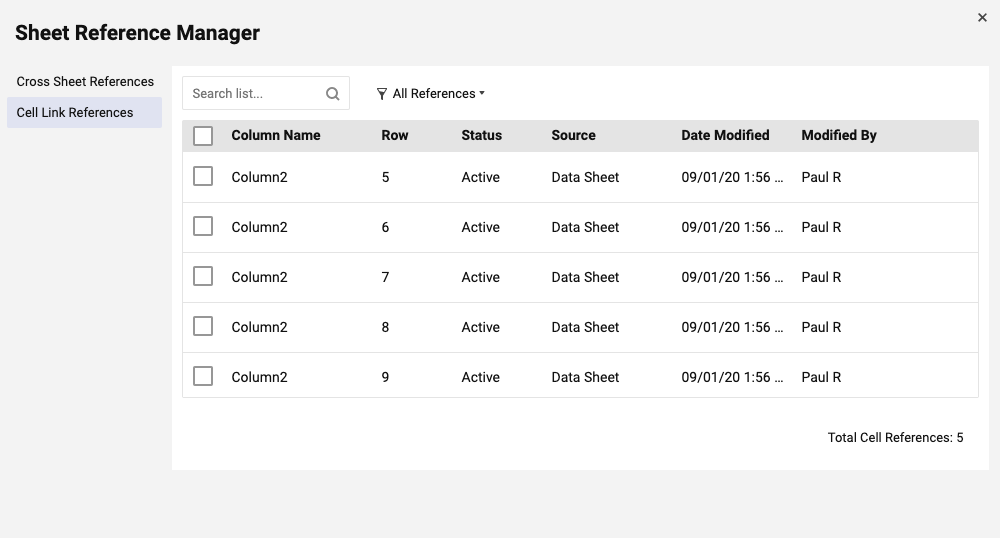Click into the Search list field
The width and height of the screenshot is (1000, 538).
coord(252,94)
